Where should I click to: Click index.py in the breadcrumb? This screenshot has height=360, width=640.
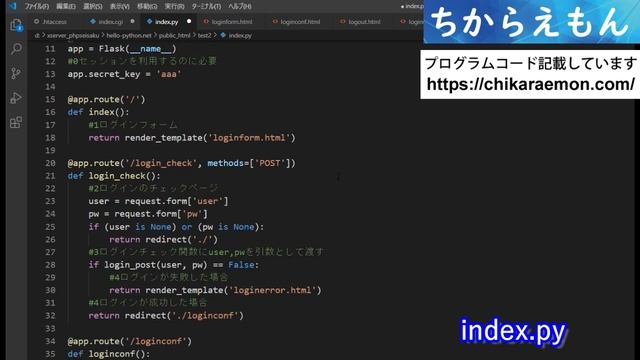(x=240, y=36)
